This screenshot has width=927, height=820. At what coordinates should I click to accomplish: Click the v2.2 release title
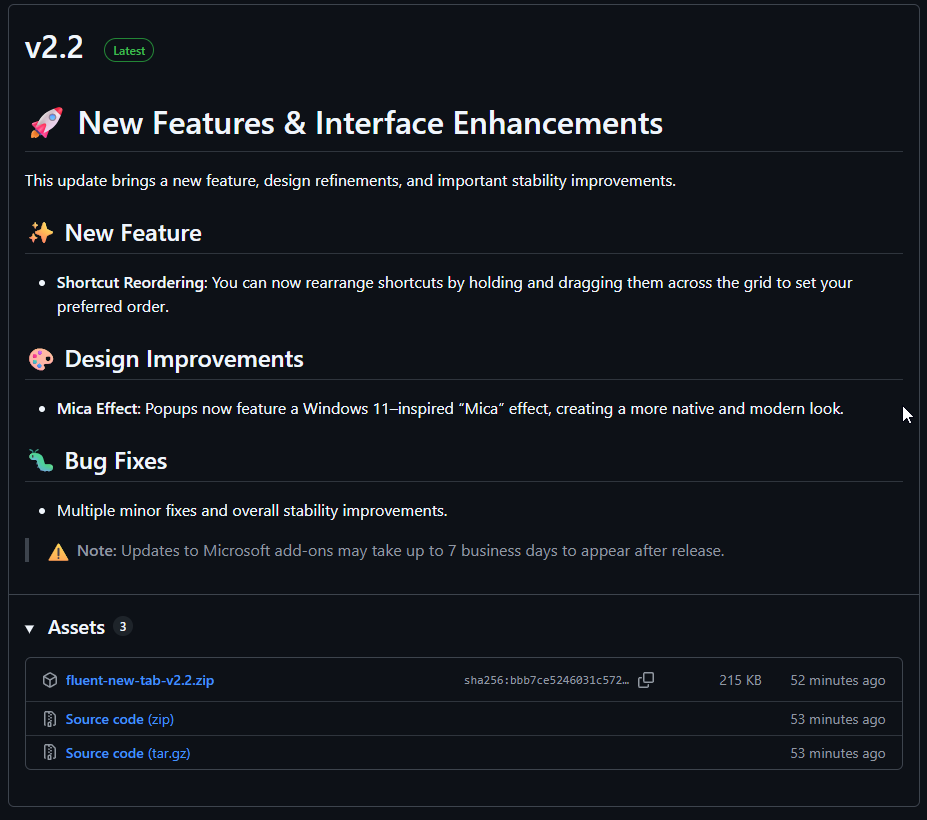(x=54, y=48)
